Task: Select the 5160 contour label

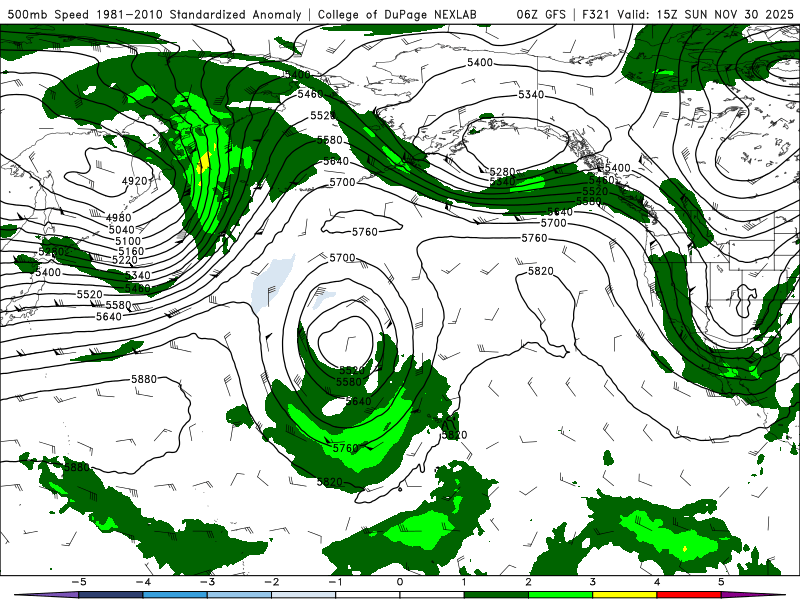Action: [131, 251]
